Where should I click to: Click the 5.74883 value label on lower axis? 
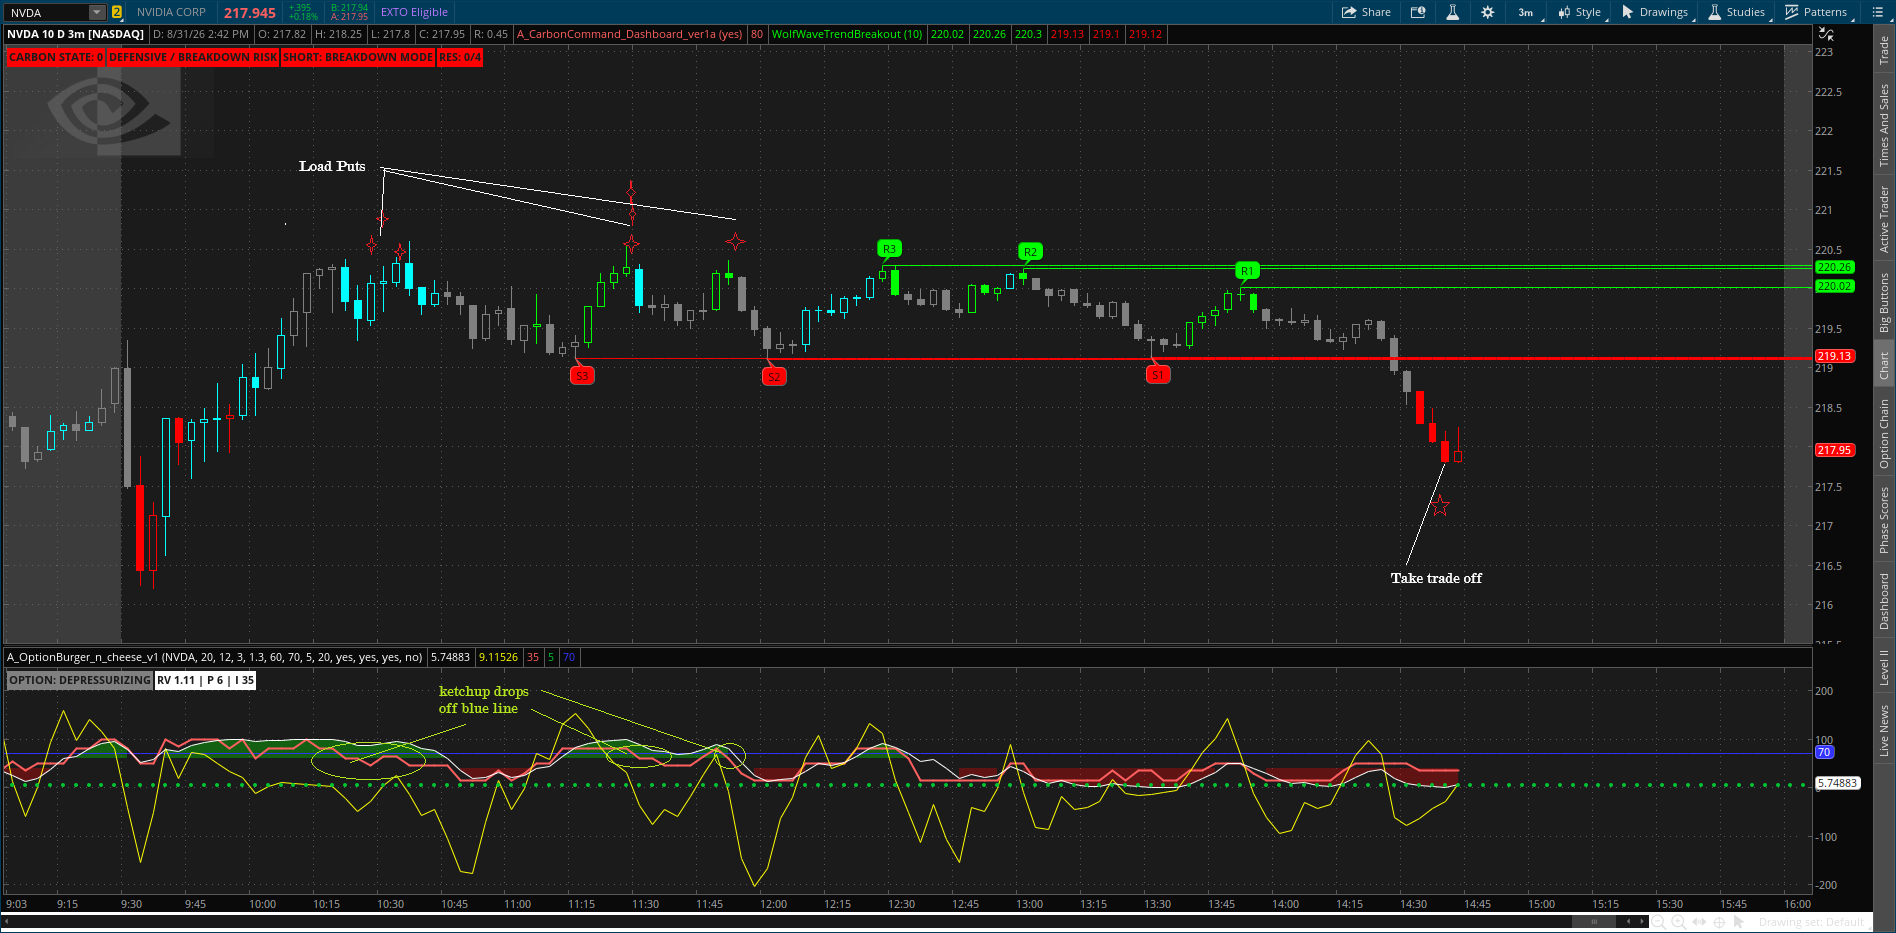pyautogui.click(x=1837, y=783)
